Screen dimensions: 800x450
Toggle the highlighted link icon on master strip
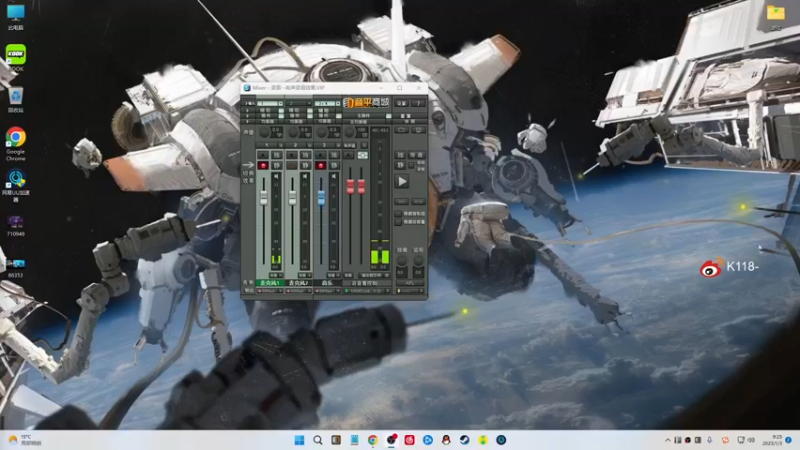(362, 155)
